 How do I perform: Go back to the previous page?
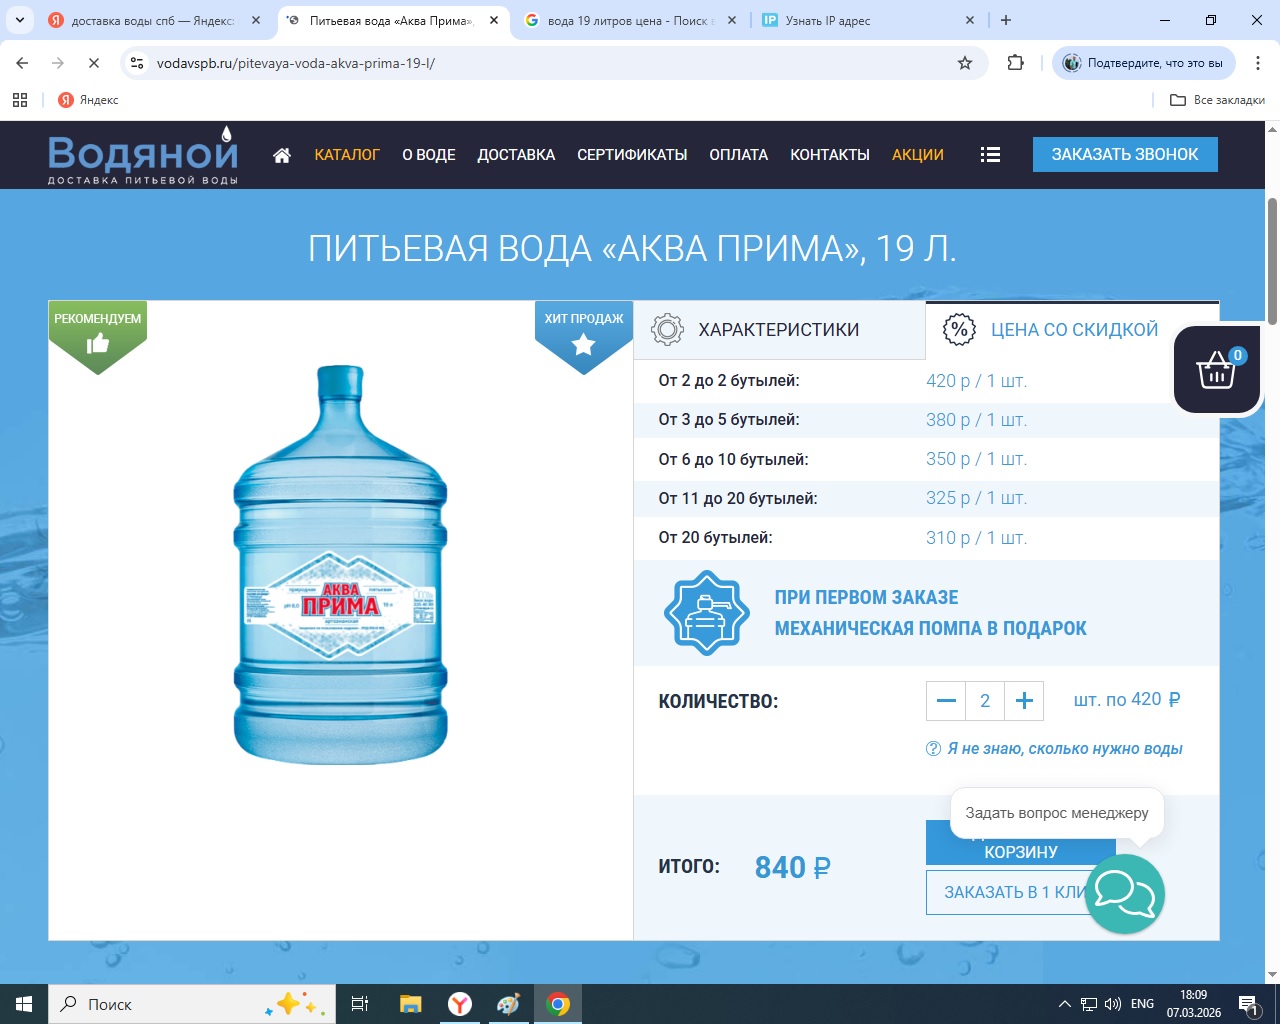tap(22, 63)
